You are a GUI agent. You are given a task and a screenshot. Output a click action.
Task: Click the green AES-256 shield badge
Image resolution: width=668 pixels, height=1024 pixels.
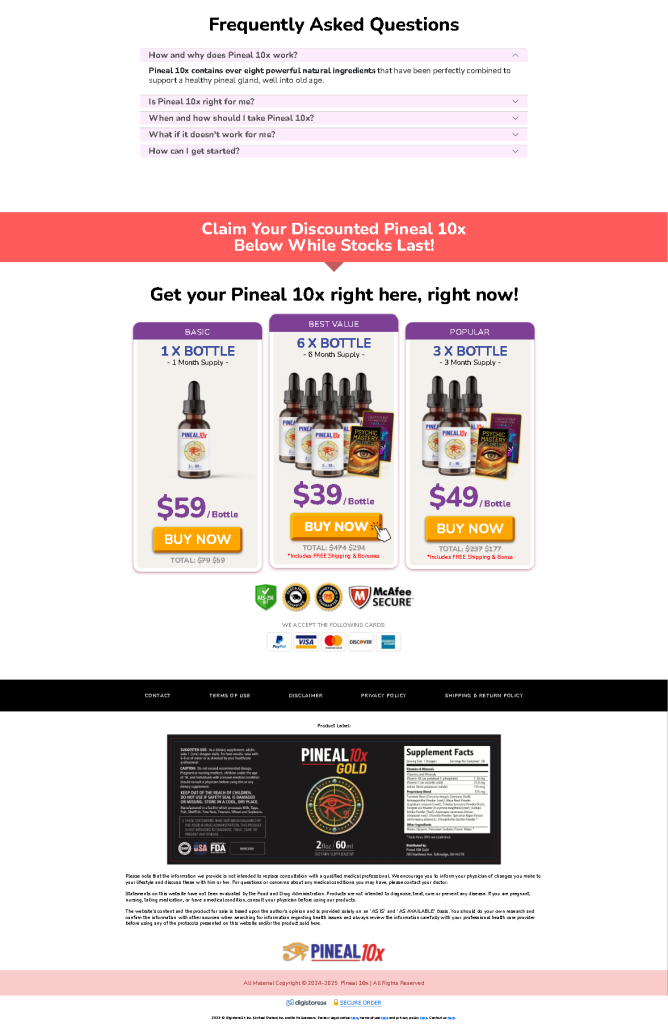click(265, 597)
